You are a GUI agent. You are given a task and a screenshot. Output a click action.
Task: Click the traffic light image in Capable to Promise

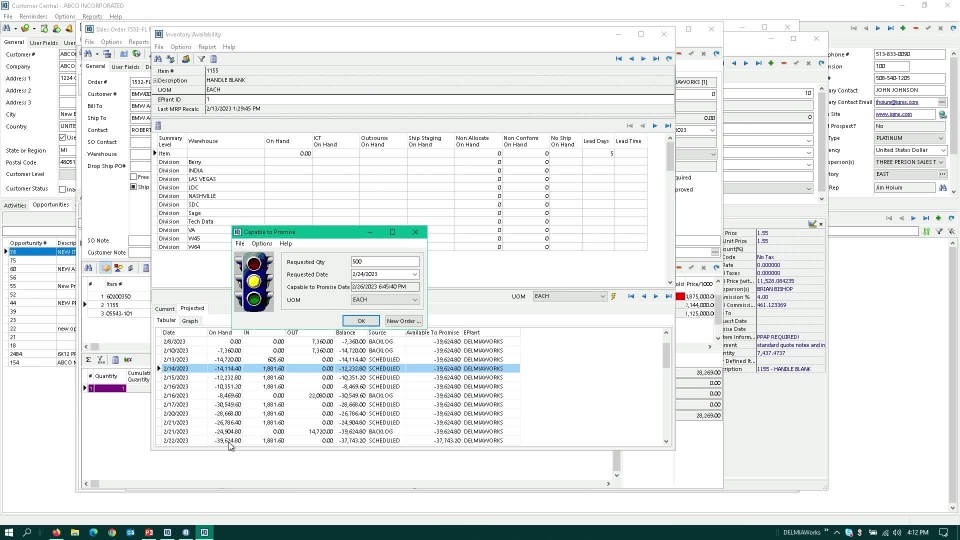[x=253, y=282]
